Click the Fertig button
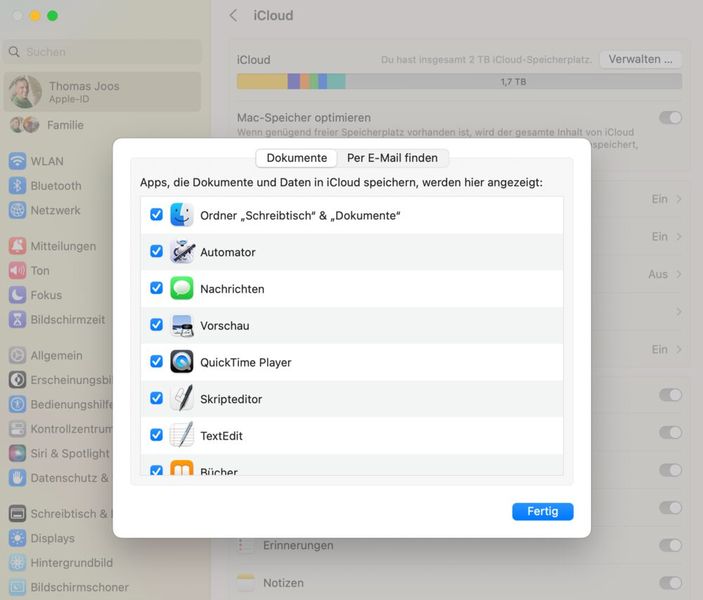This screenshot has height=600, width=703. [542, 512]
